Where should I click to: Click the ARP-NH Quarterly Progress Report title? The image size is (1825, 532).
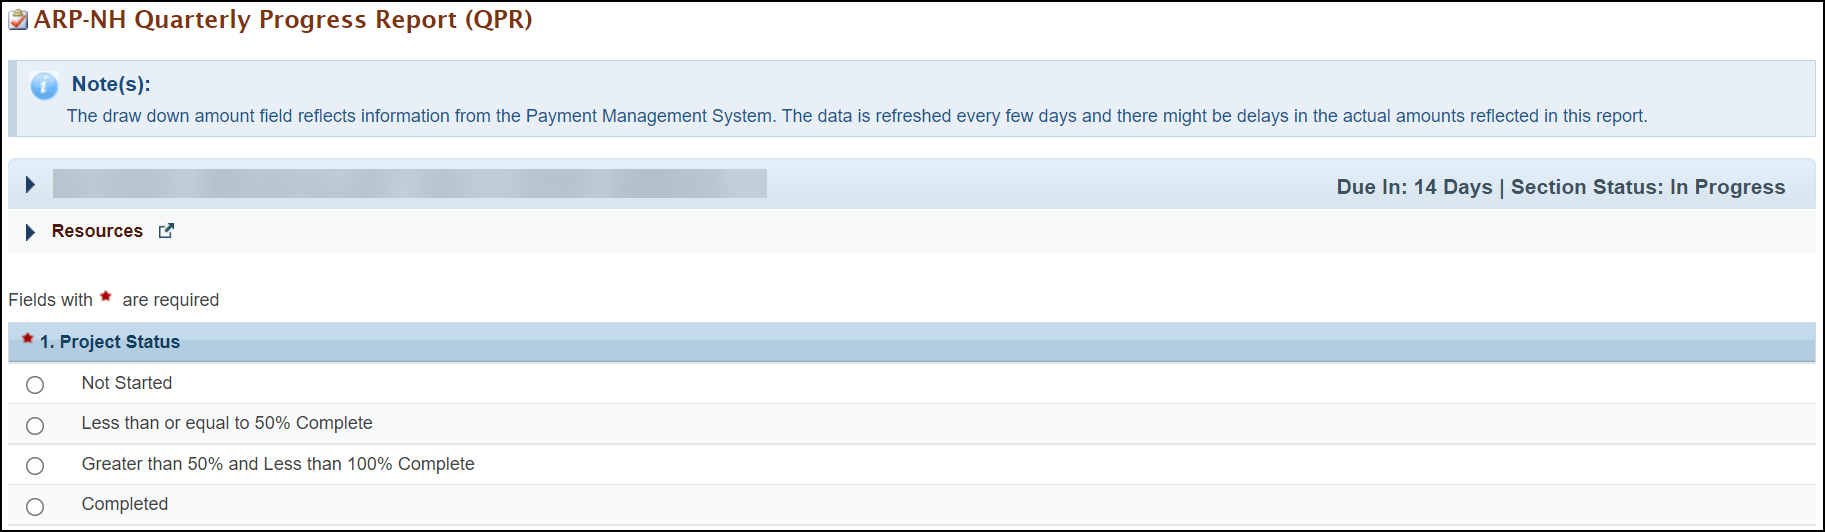pos(283,20)
